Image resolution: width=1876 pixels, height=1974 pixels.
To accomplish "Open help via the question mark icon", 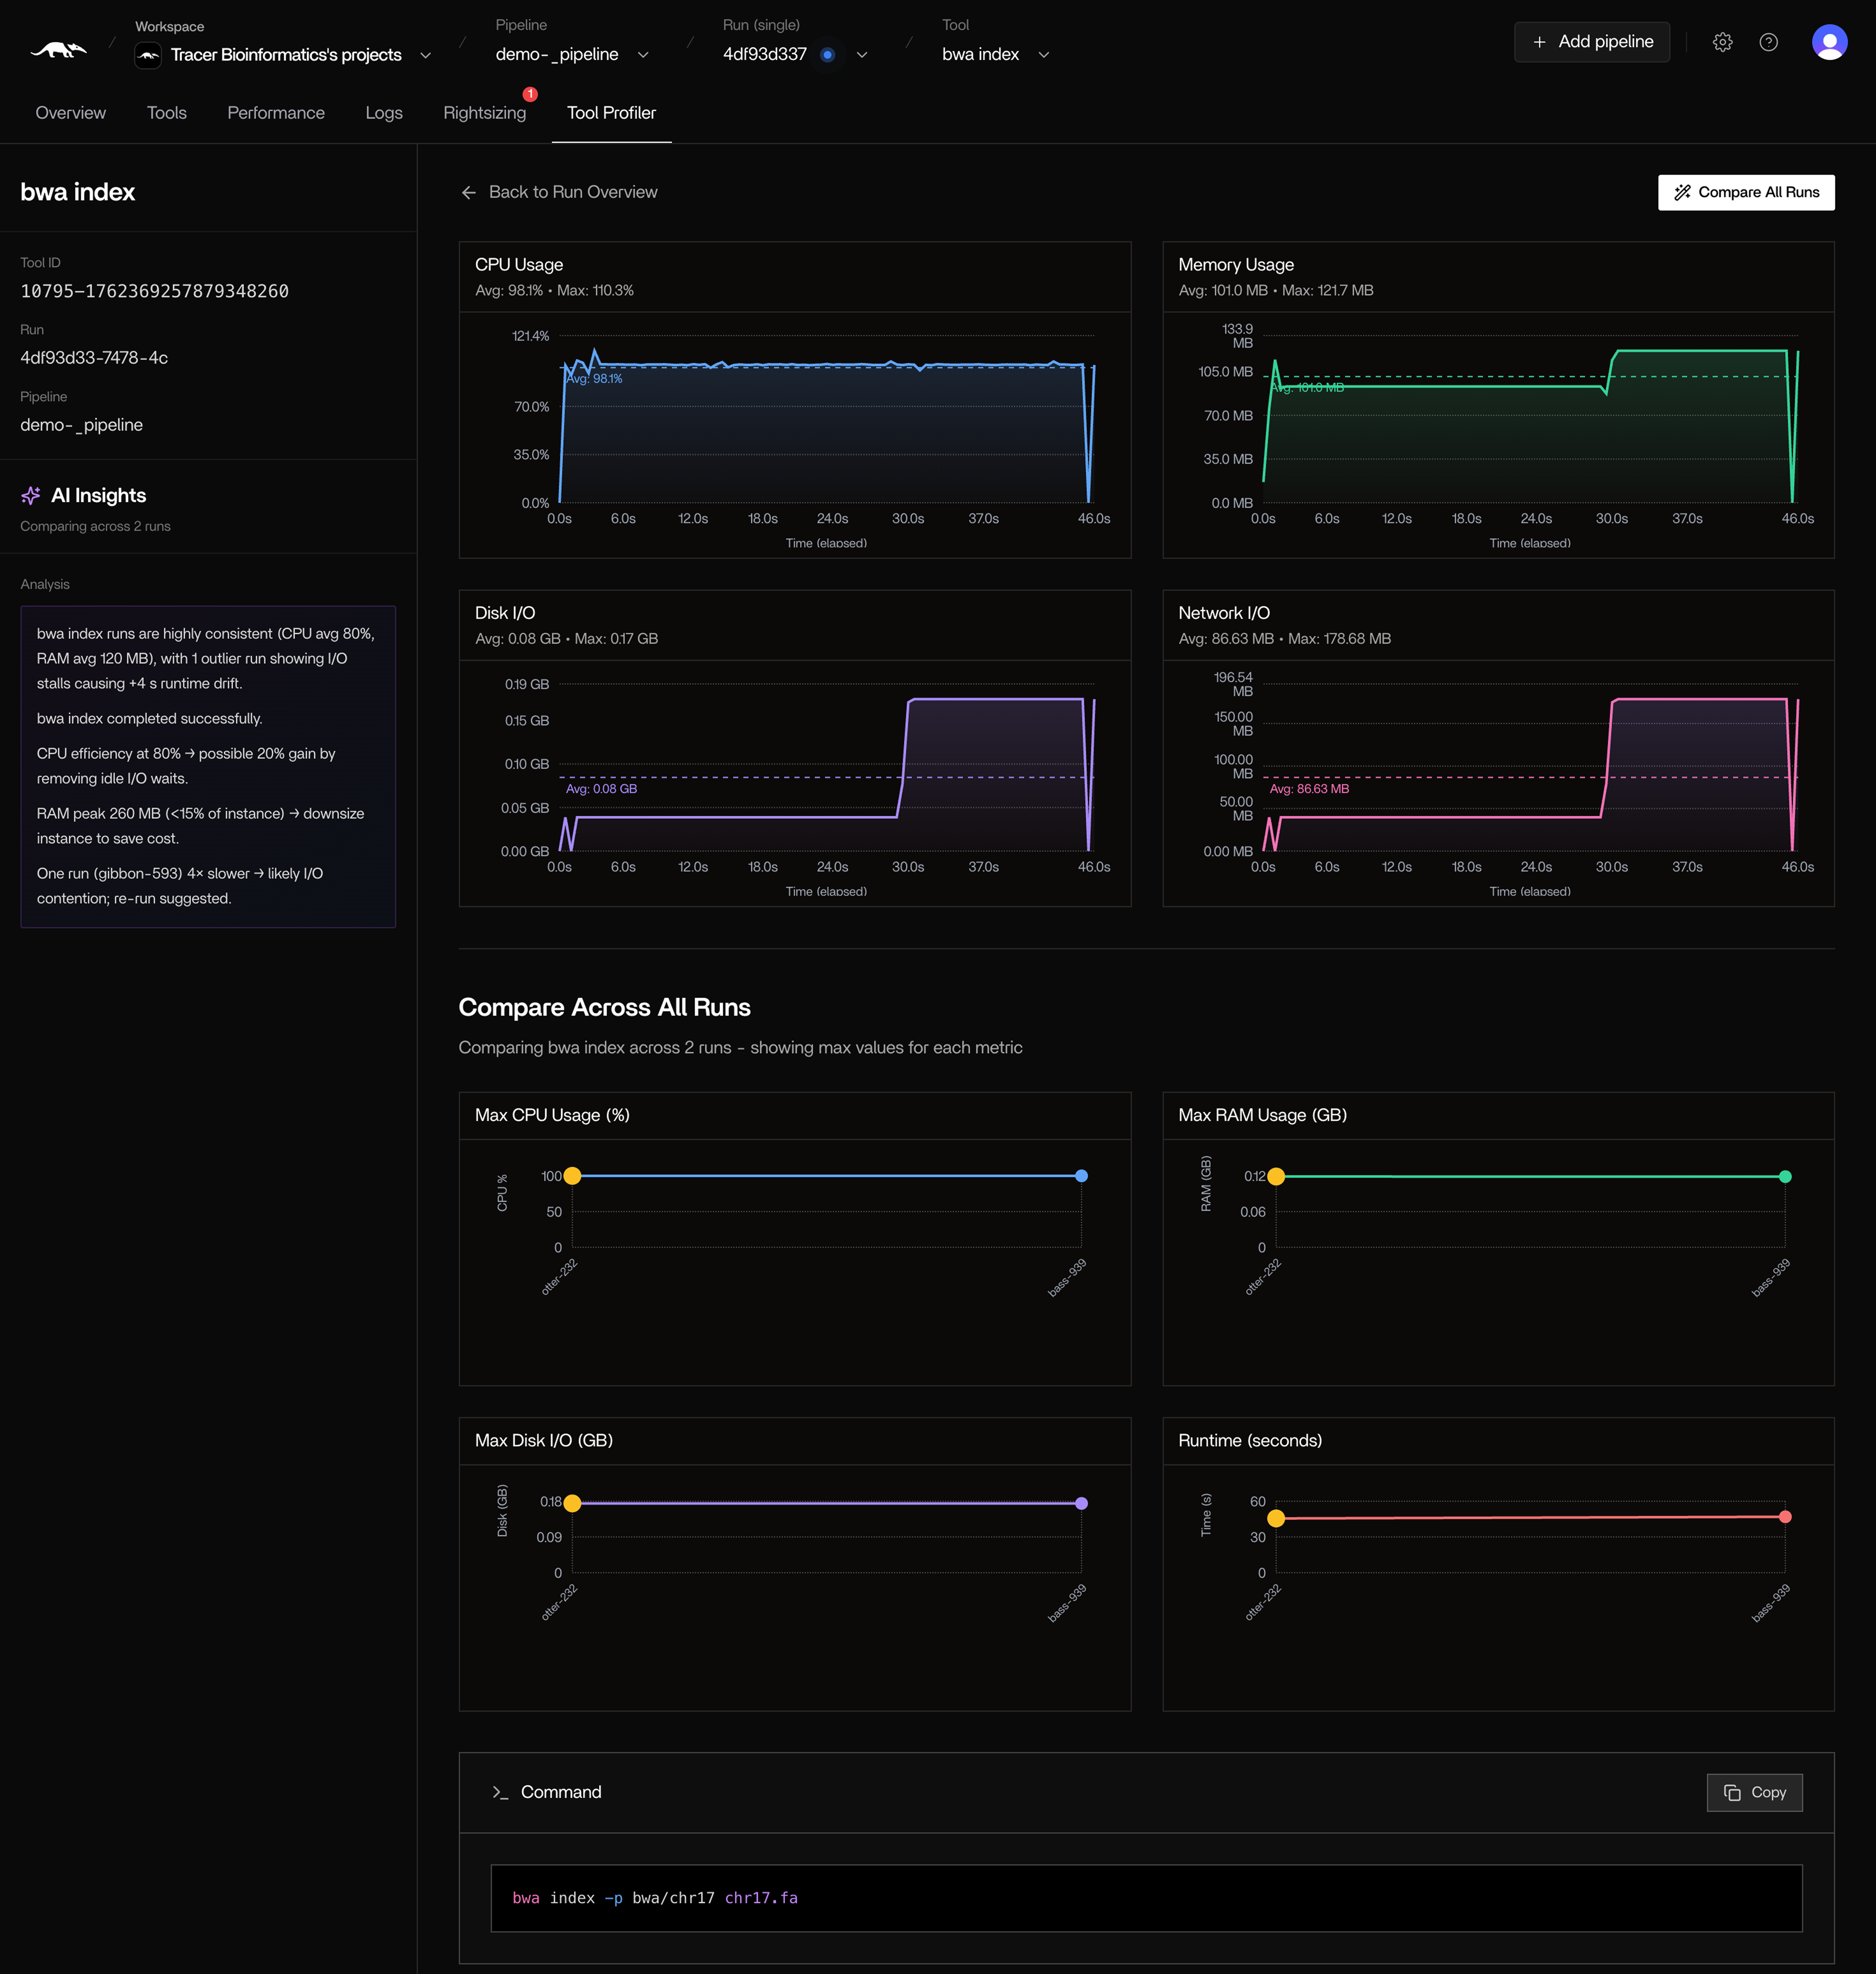I will (x=1768, y=42).
